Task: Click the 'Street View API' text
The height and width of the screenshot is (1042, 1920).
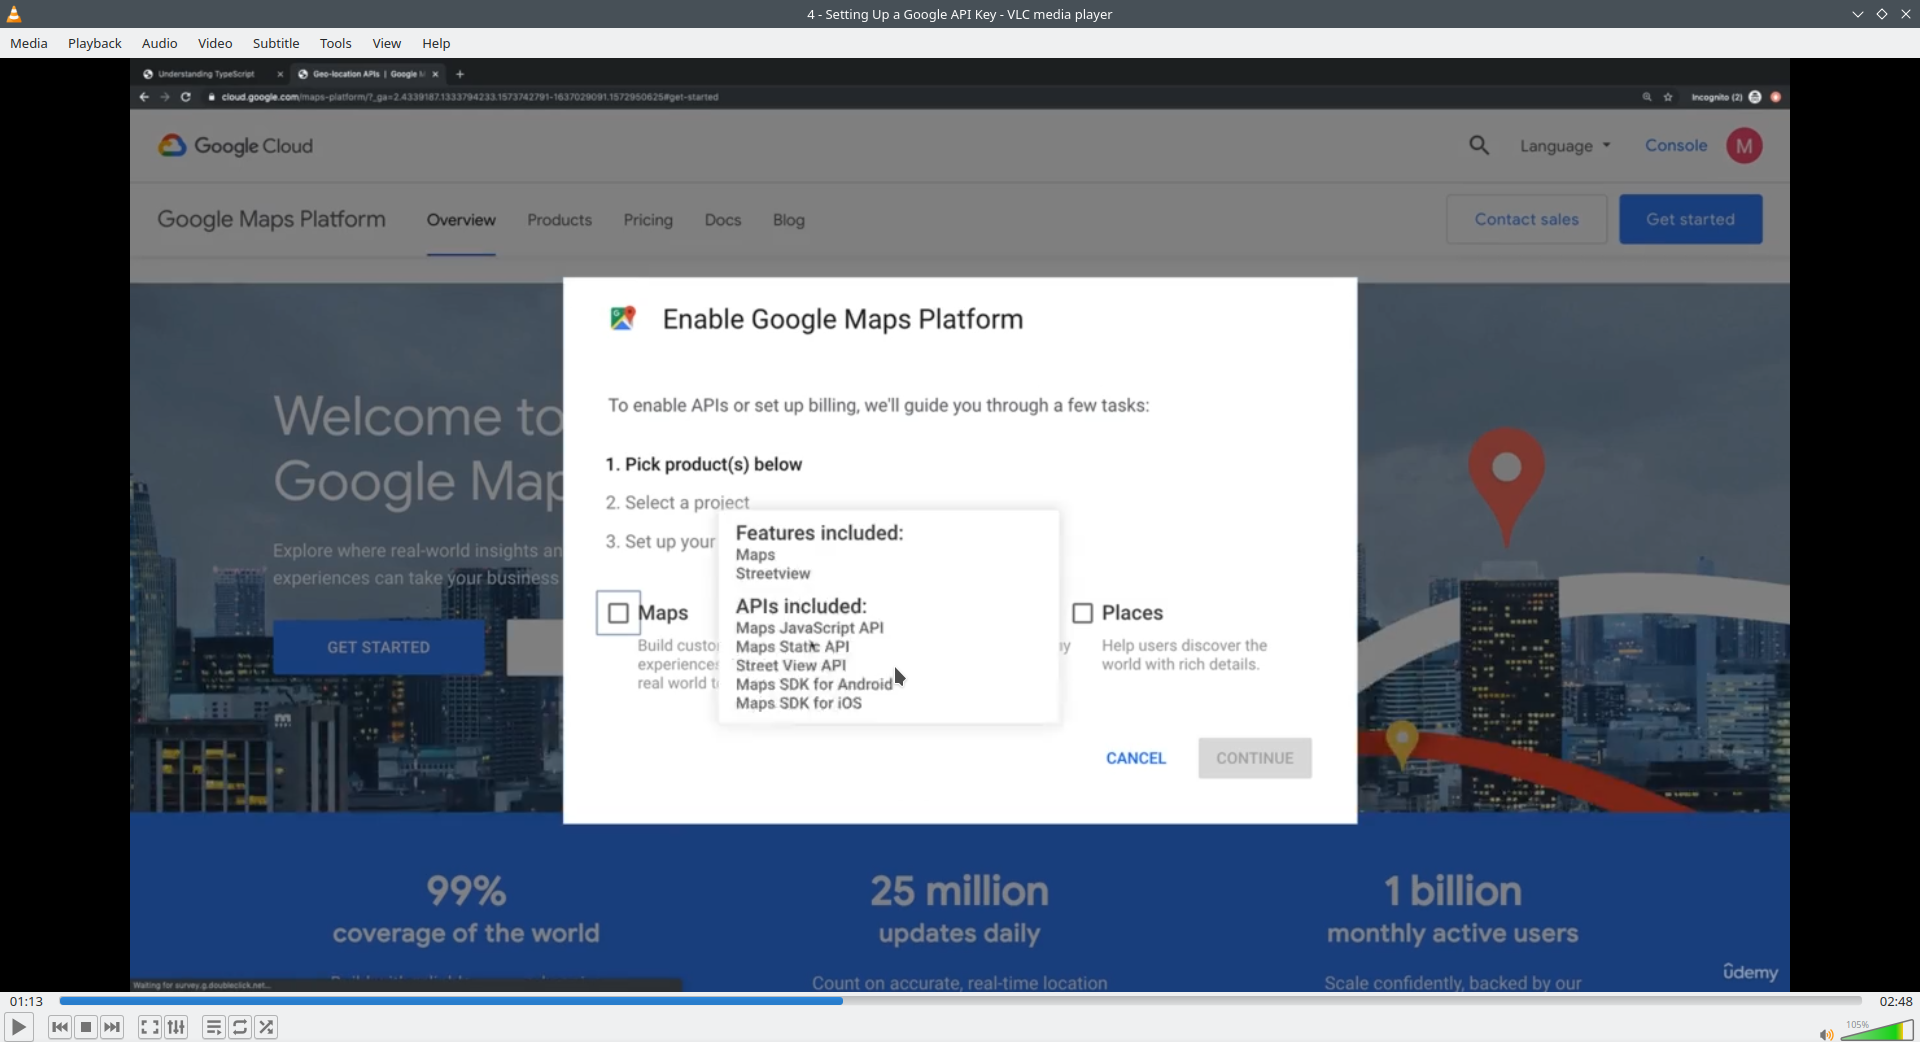Action: tap(791, 665)
